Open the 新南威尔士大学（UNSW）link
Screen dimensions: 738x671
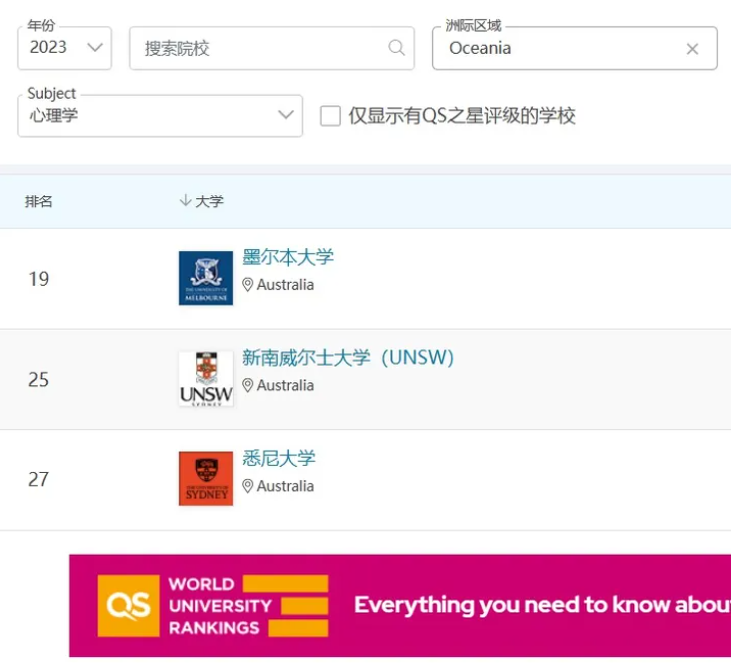click(x=348, y=358)
